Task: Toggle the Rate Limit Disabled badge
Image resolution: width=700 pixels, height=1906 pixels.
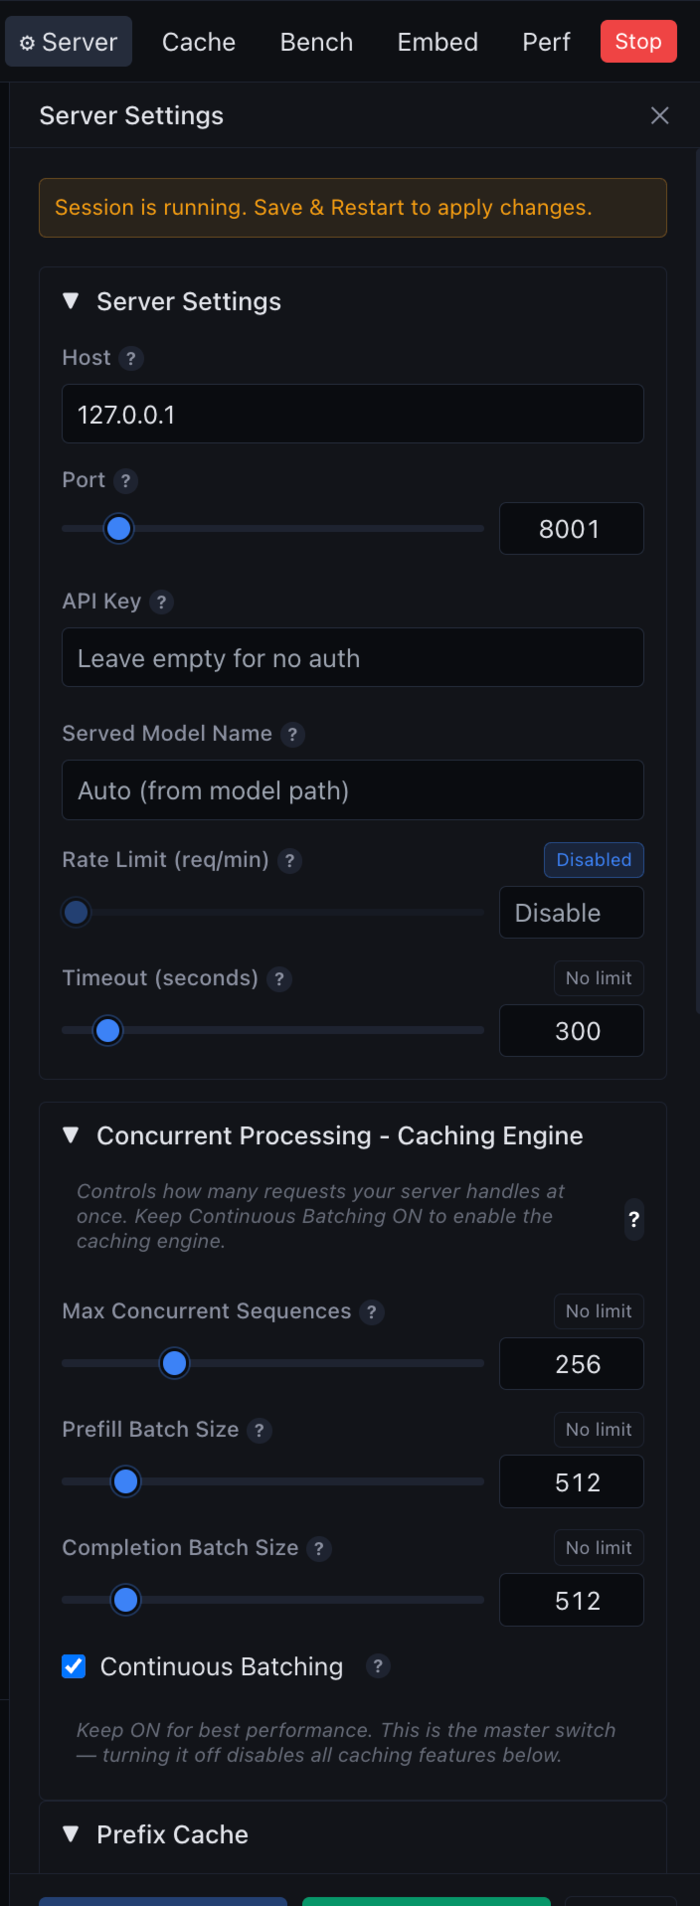Action: 593,860
